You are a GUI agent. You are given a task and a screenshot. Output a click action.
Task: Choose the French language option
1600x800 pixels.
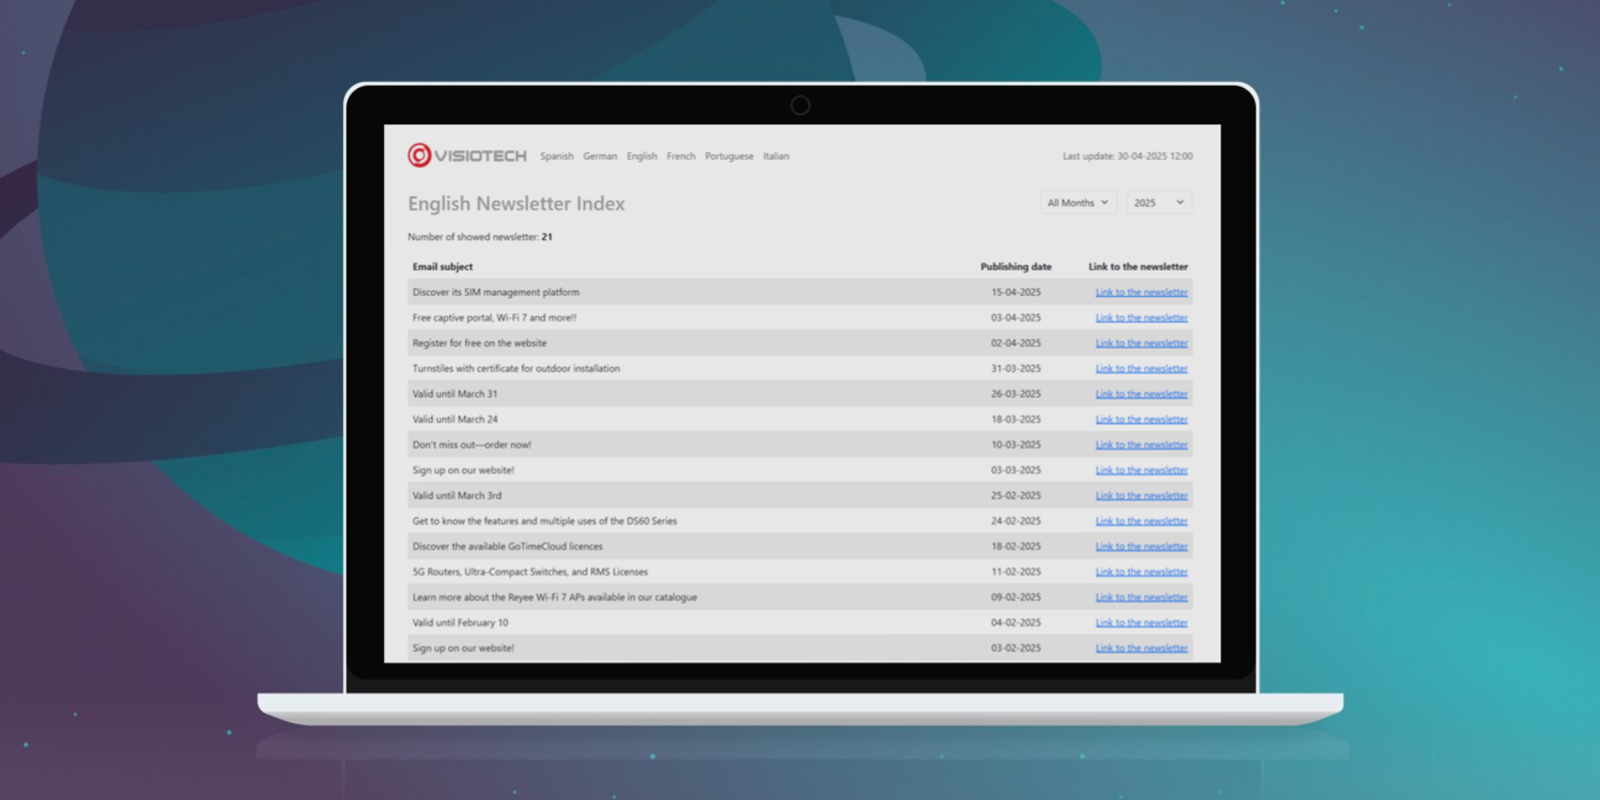[681, 156]
